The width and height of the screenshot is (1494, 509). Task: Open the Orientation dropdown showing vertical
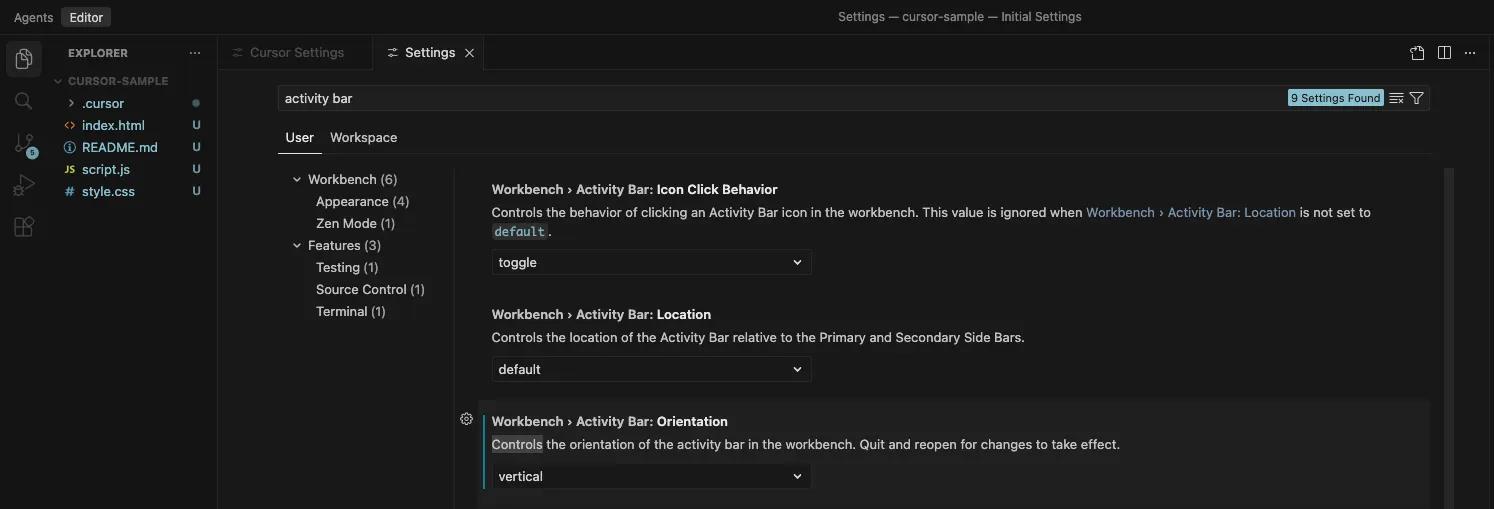(651, 476)
